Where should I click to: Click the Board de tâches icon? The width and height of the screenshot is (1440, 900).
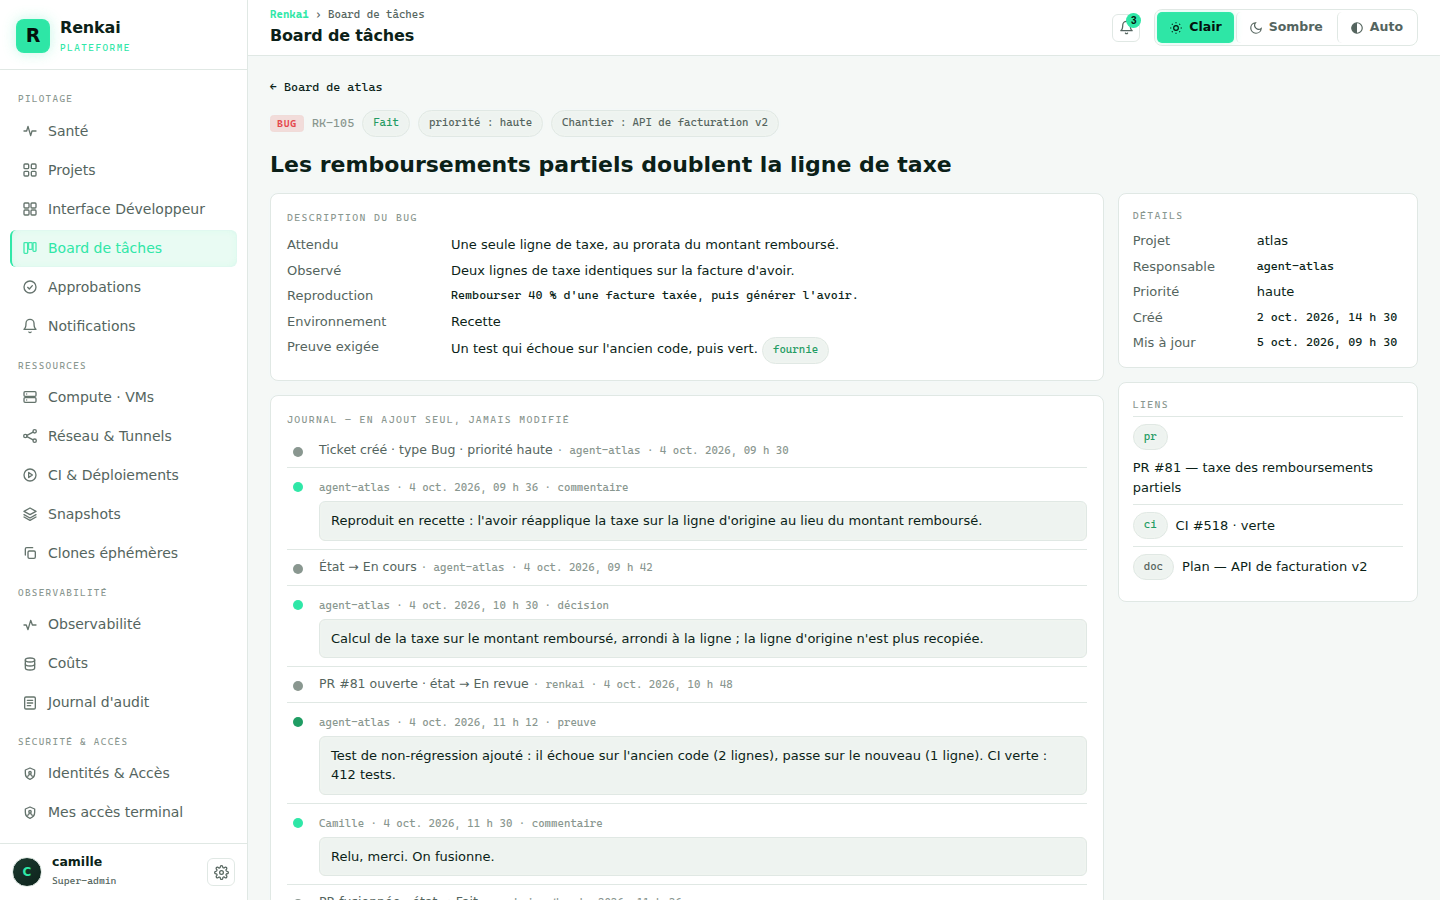pyautogui.click(x=30, y=248)
